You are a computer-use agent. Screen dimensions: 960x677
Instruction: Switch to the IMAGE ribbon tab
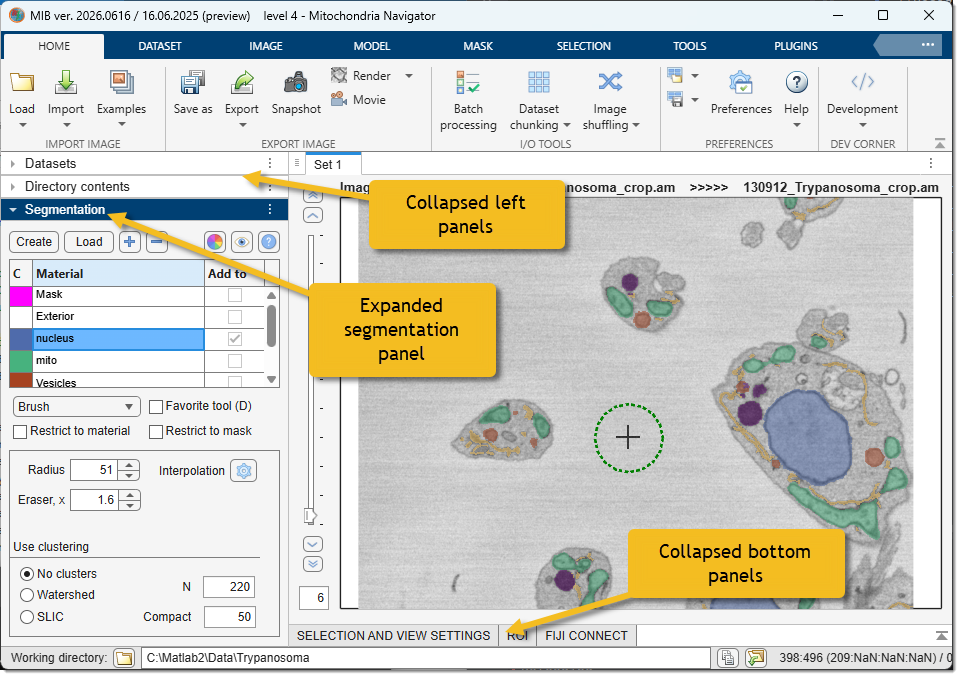[266, 46]
